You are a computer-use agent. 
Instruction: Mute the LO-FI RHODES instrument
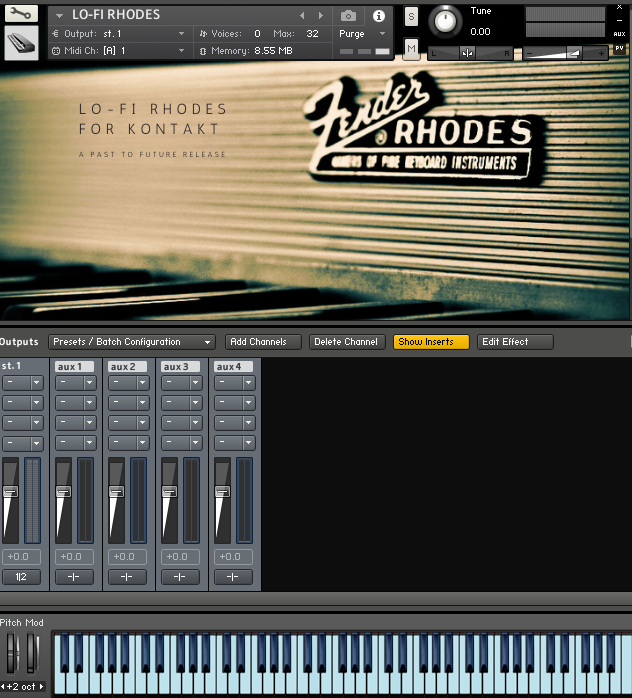coord(411,48)
